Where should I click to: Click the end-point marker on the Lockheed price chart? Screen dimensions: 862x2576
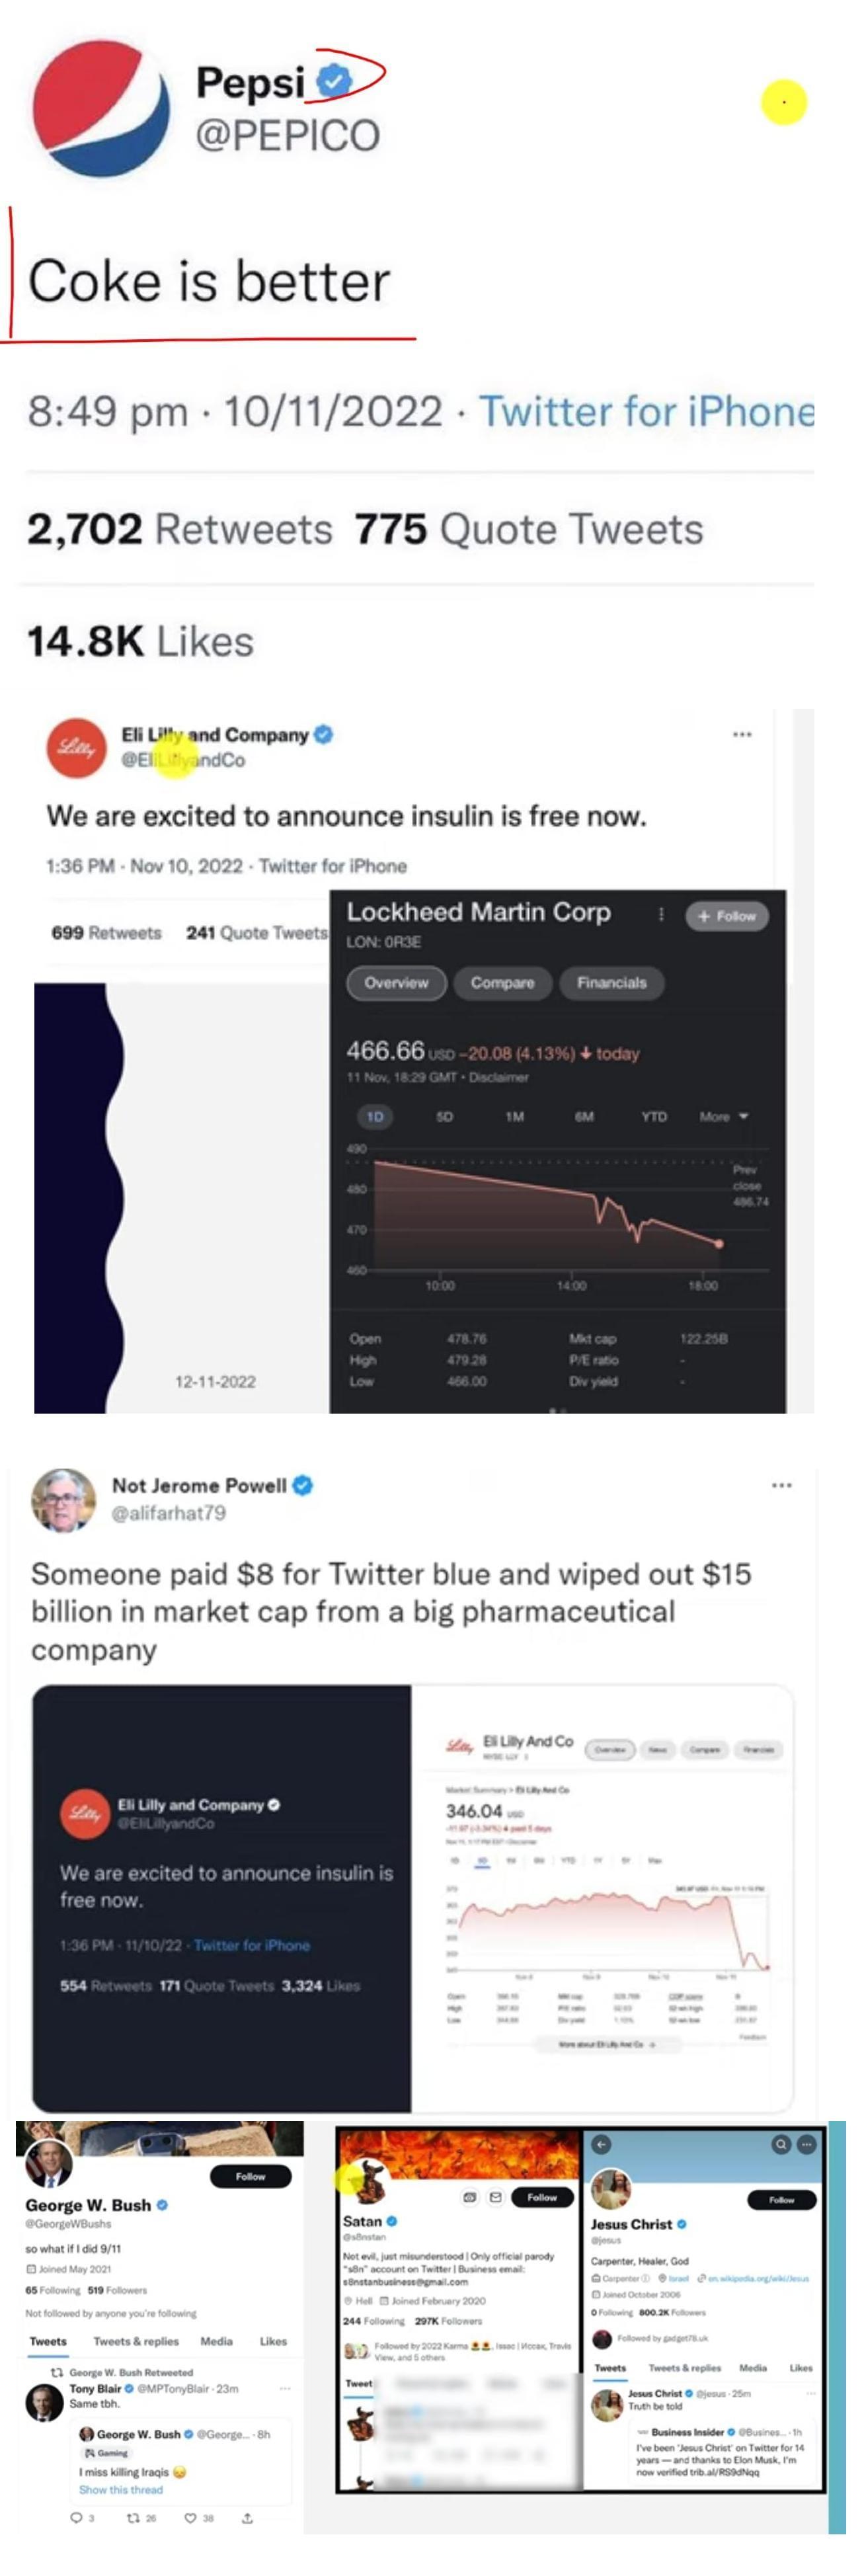pyautogui.click(x=719, y=1244)
